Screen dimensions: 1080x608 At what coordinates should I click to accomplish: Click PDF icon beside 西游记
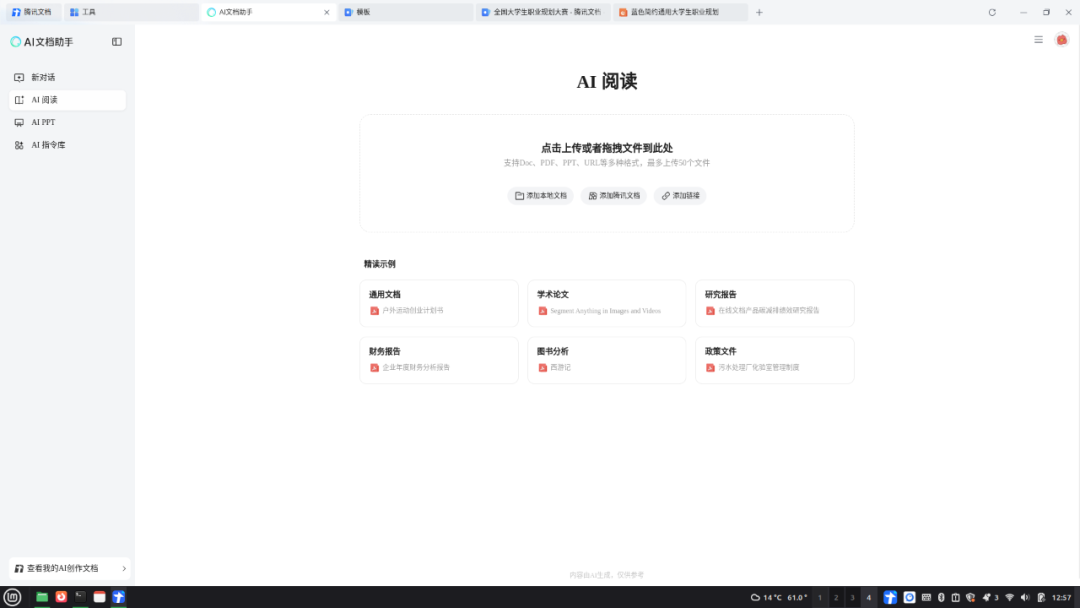[543, 368]
